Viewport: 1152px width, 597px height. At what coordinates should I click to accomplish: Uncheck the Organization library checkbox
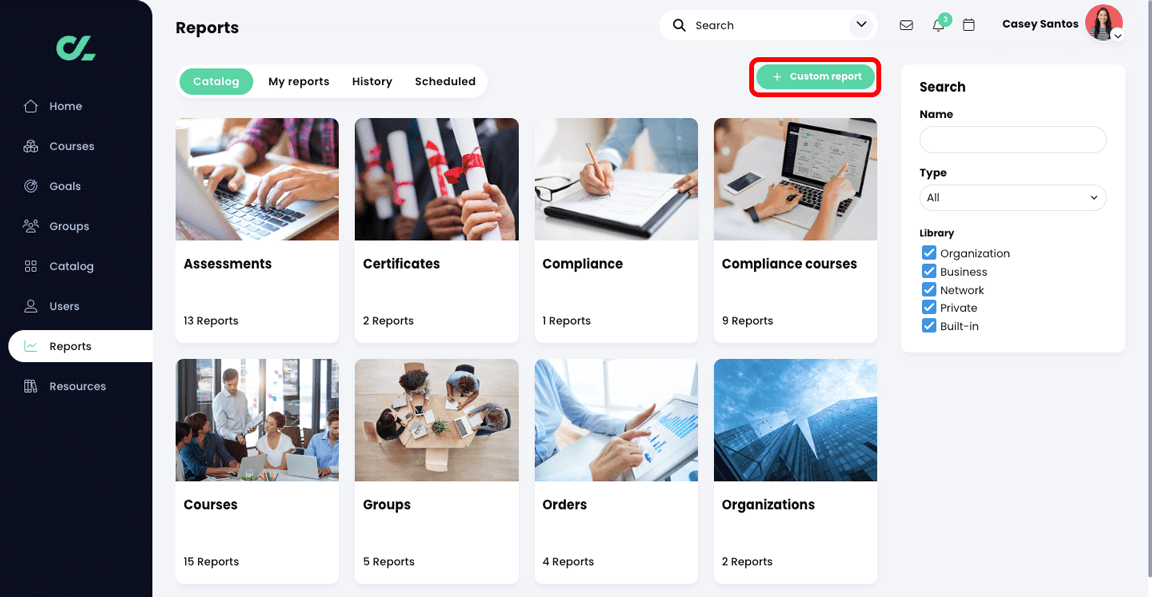(929, 253)
